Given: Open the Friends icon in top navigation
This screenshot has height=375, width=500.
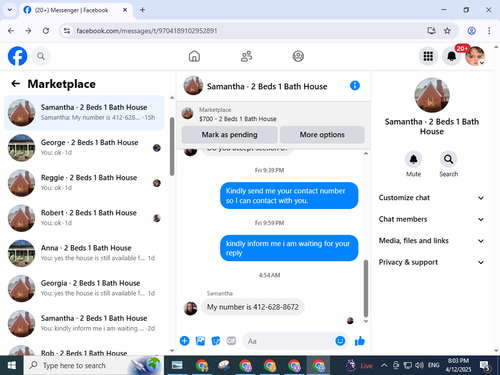Looking at the screenshot, I should point(246,56).
